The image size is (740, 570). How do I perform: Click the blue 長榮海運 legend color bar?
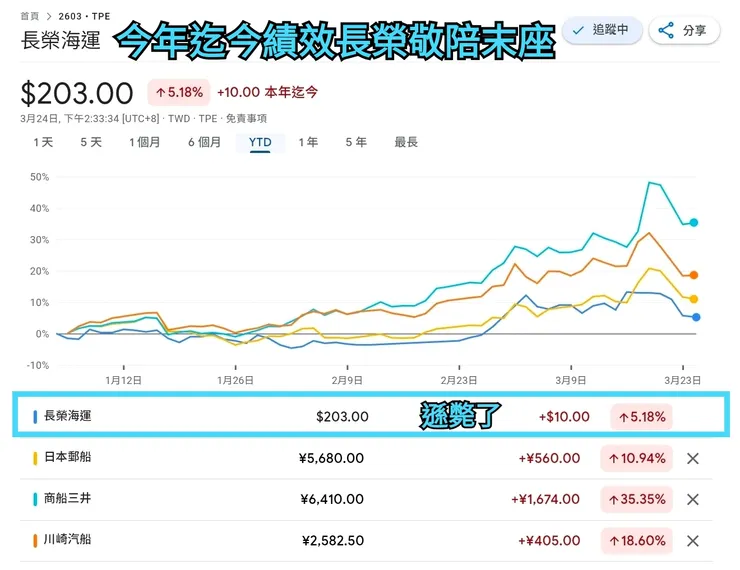[x=35, y=417]
